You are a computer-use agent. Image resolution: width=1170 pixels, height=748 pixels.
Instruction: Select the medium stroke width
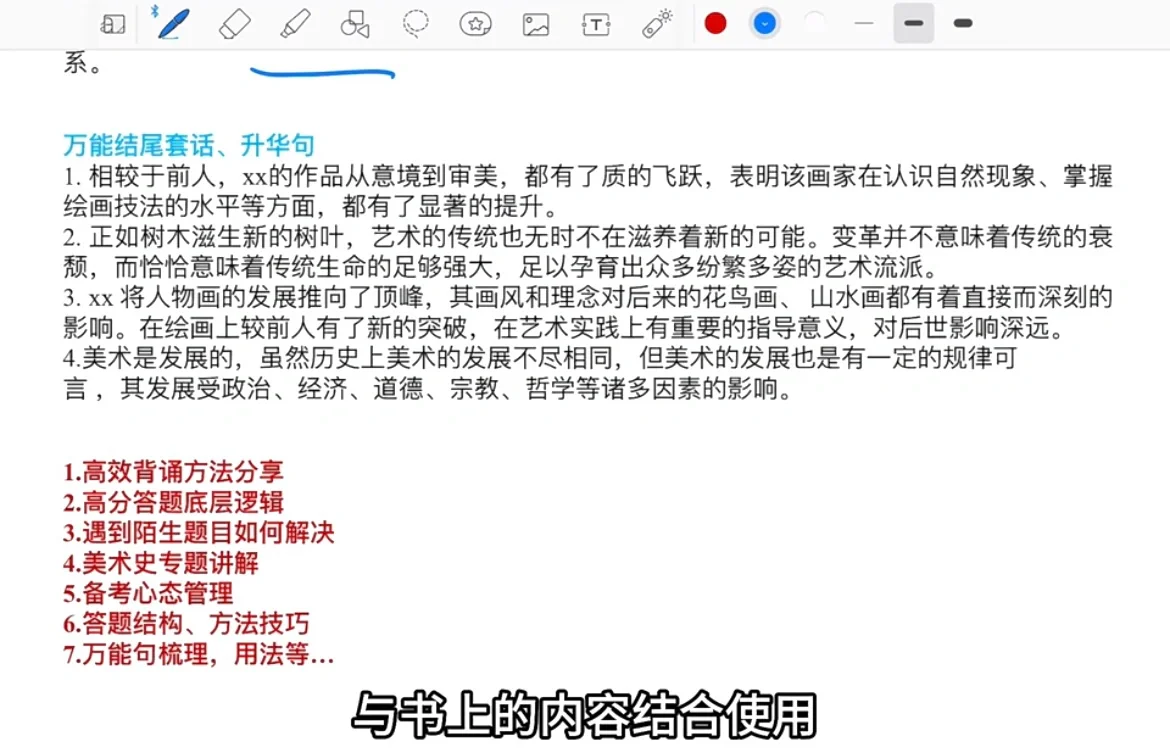coord(913,23)
